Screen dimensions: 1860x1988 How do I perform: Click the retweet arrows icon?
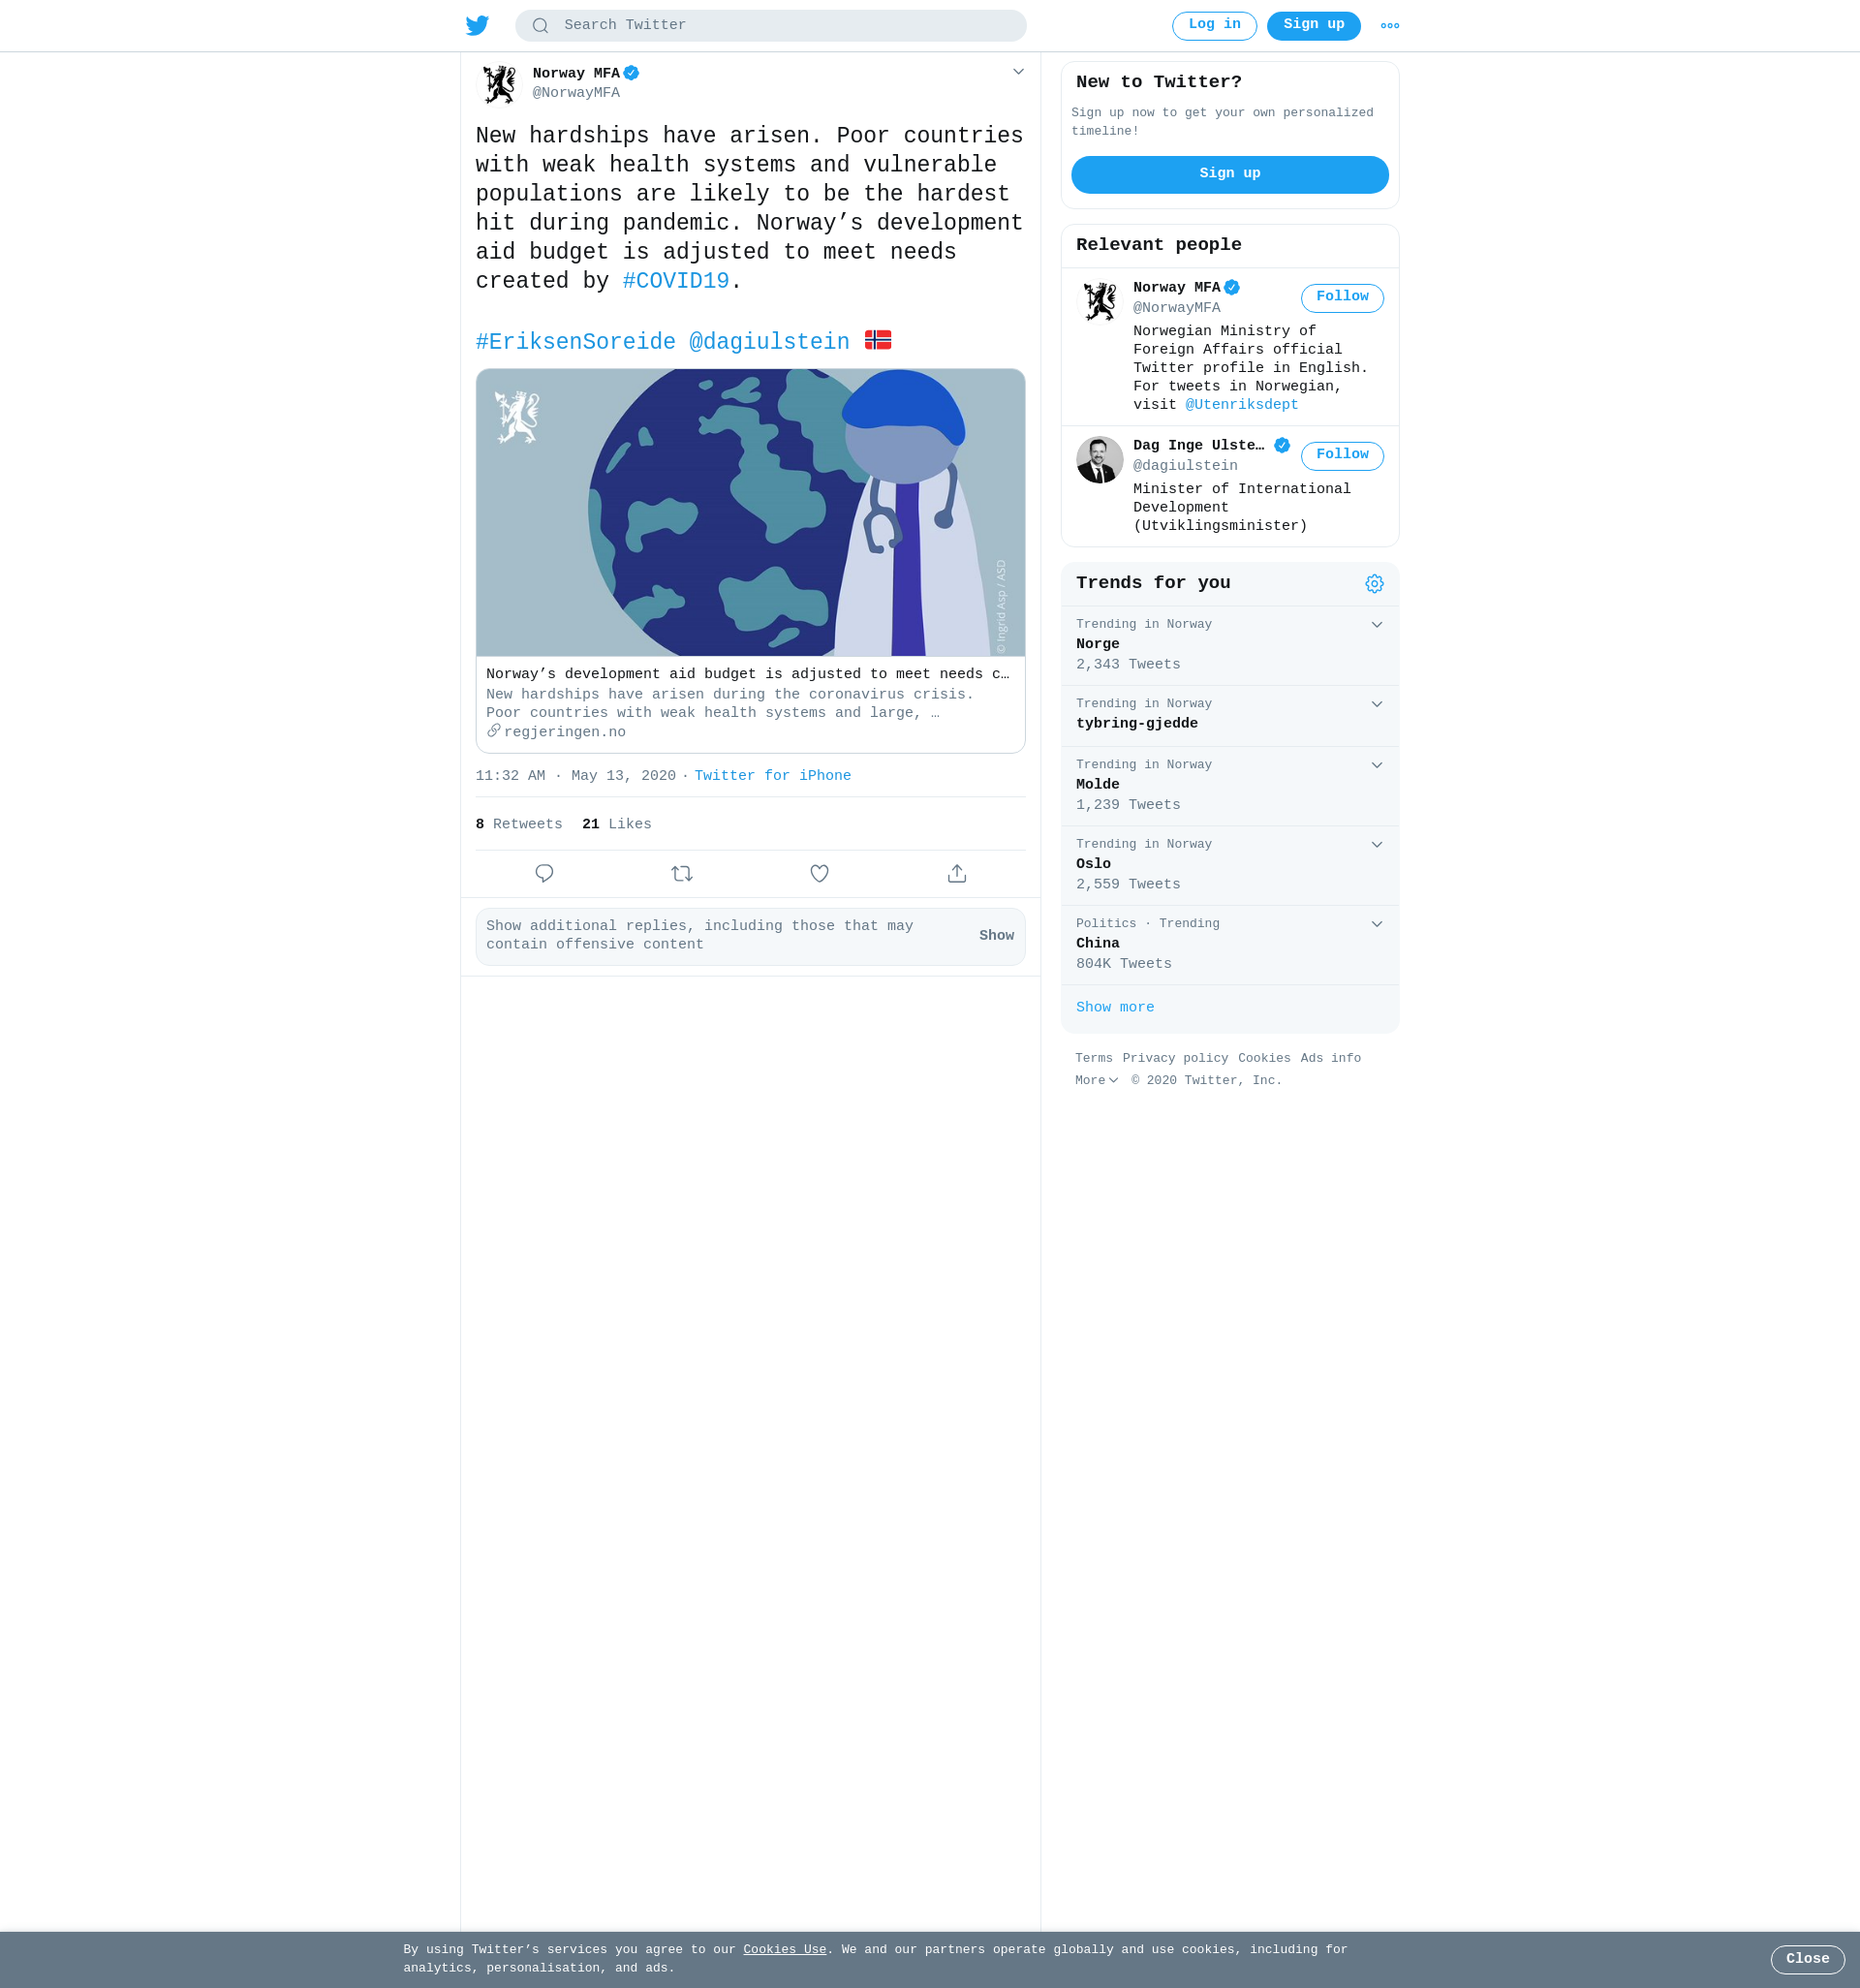[x=682, y=874]
